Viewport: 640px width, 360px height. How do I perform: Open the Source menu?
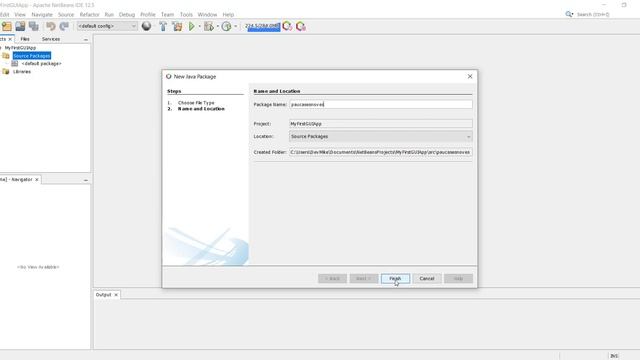pos(66,14)
